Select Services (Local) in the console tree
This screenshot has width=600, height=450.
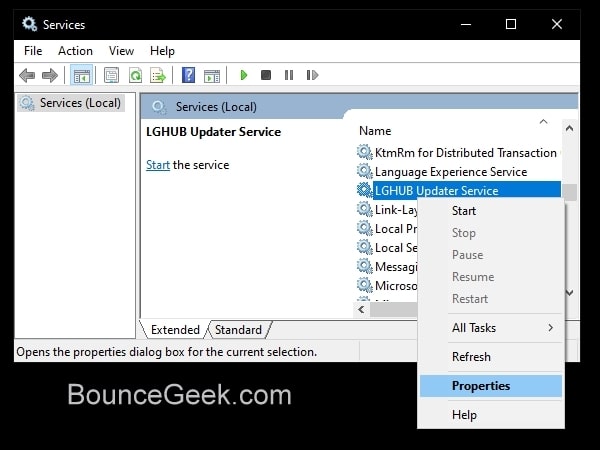pos(71,103)
